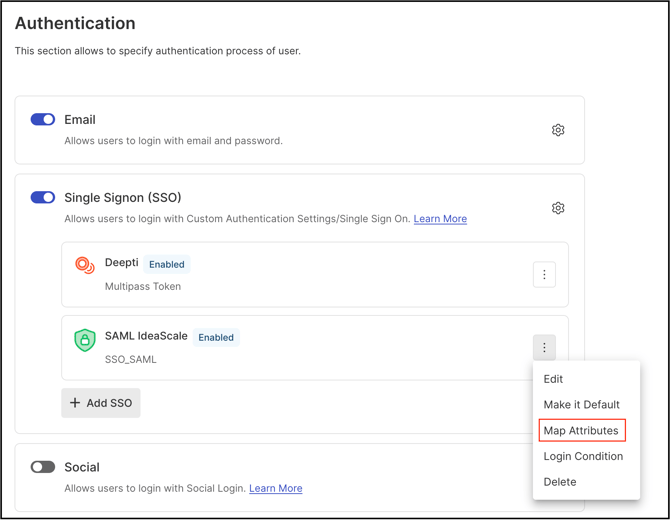Viewport: 670px width, 520px height.
Task: Select Edit from the context menu
Action: click(x=553, y=379)
